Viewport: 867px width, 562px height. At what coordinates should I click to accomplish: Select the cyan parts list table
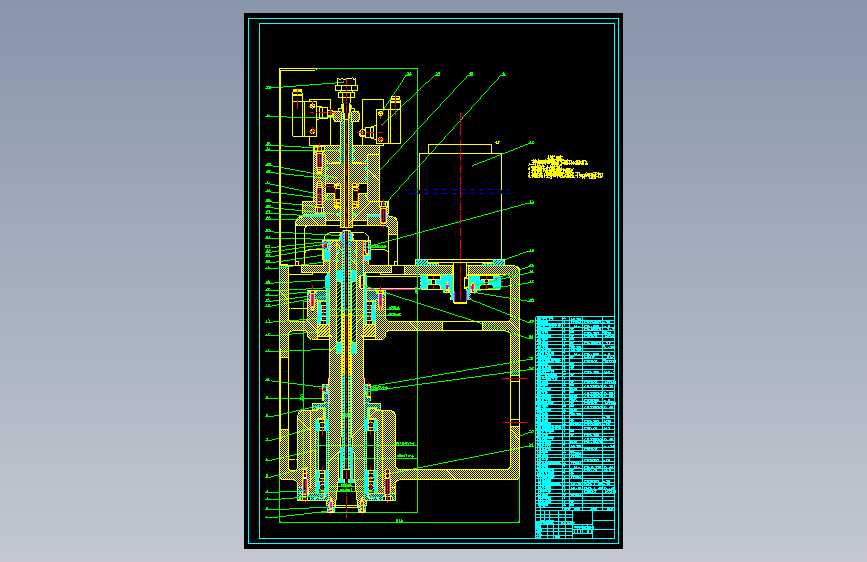[x=575, y=413]
